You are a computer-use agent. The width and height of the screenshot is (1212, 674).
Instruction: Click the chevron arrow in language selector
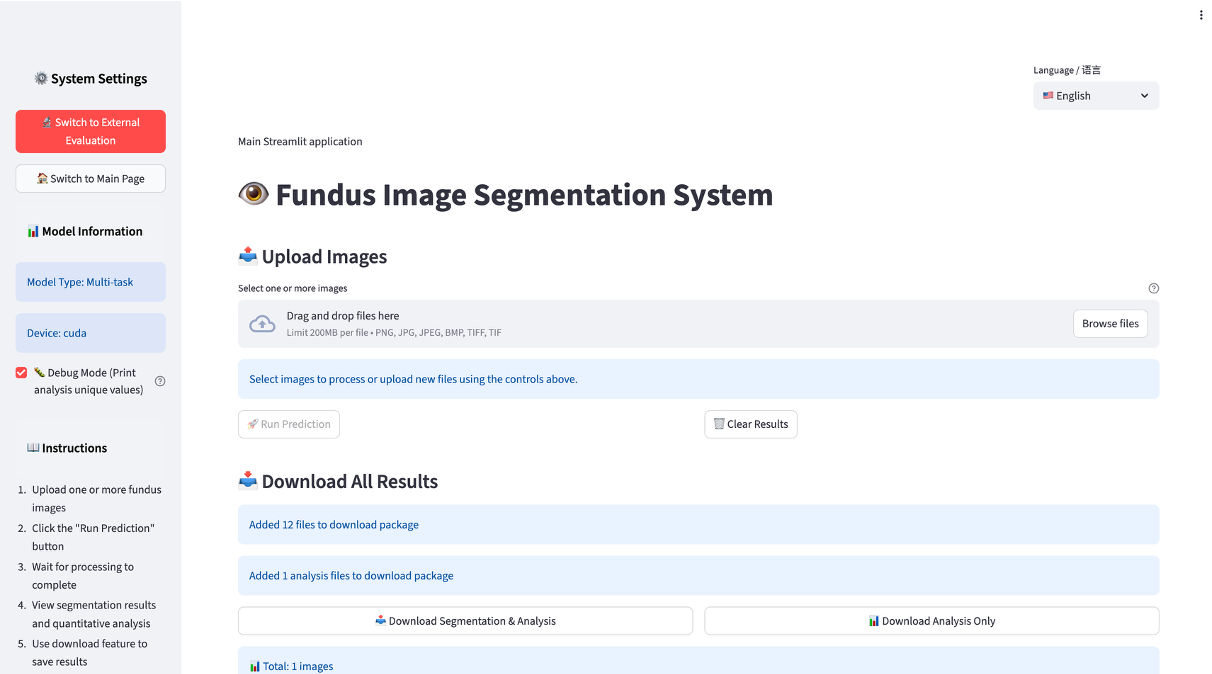pyautogui.click(x=1144, y=96)
